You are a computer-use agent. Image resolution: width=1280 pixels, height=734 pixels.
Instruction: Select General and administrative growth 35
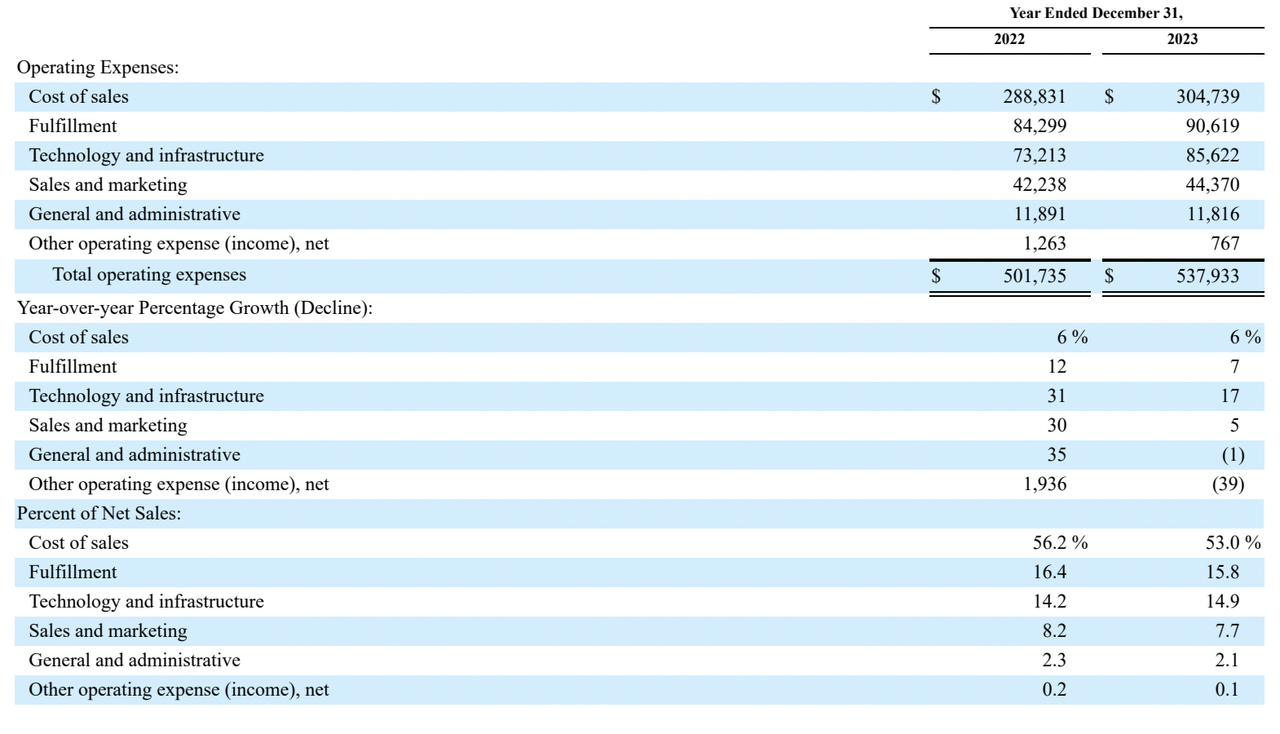(1057, 455)
